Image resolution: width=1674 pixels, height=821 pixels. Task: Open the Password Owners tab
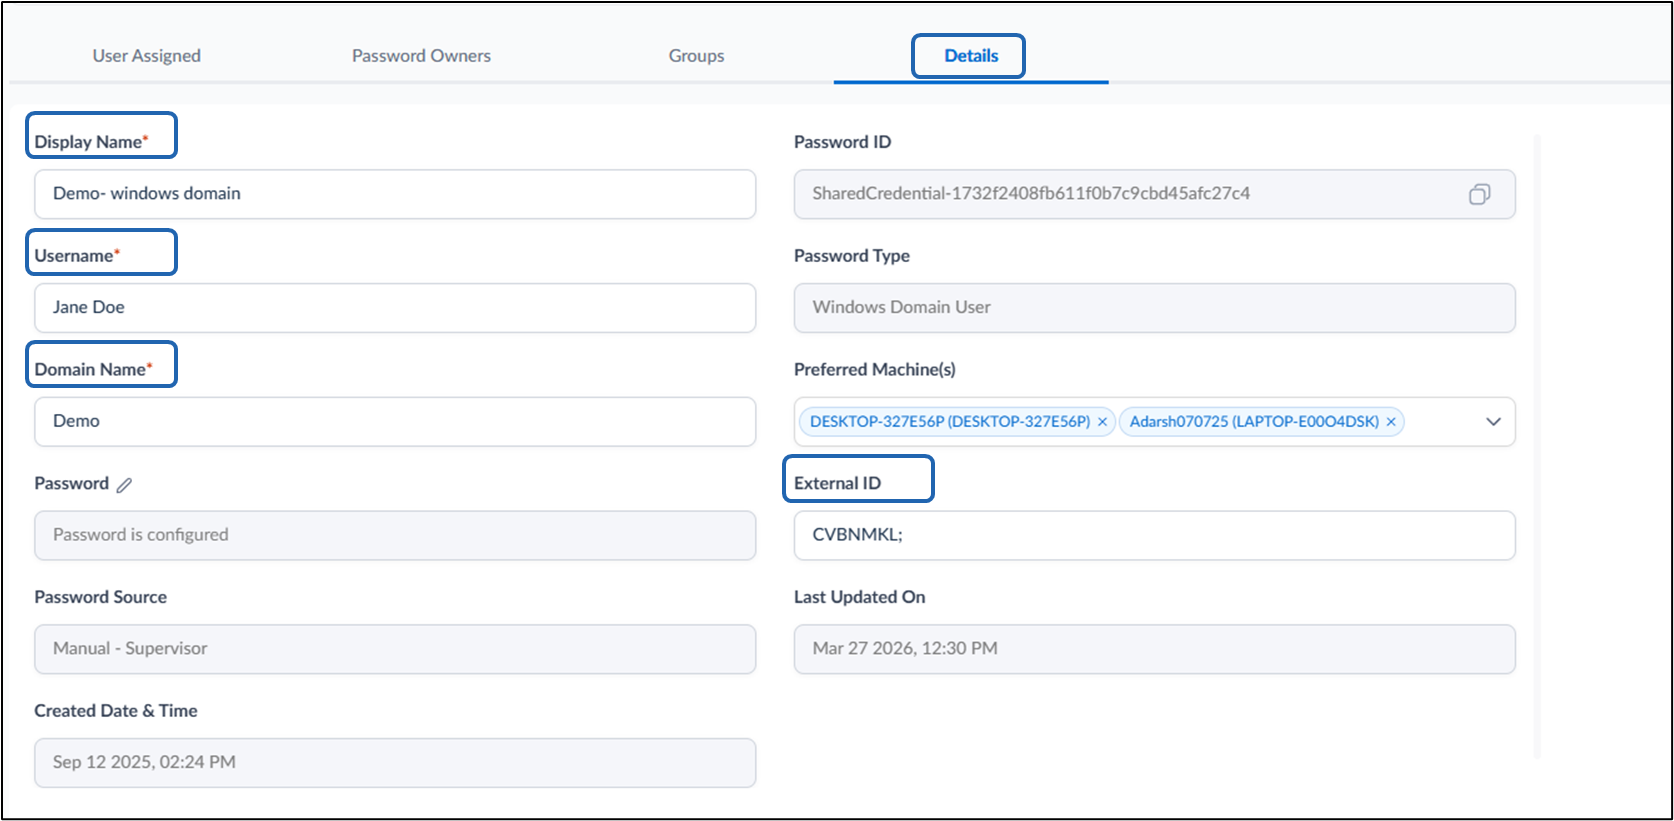click(421, 56)
